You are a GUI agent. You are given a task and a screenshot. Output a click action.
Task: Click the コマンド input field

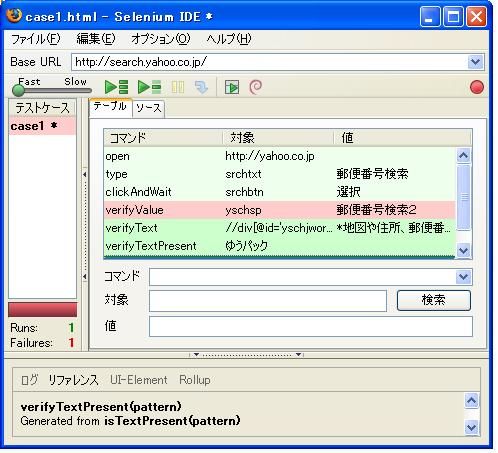(x=303, y=277)
